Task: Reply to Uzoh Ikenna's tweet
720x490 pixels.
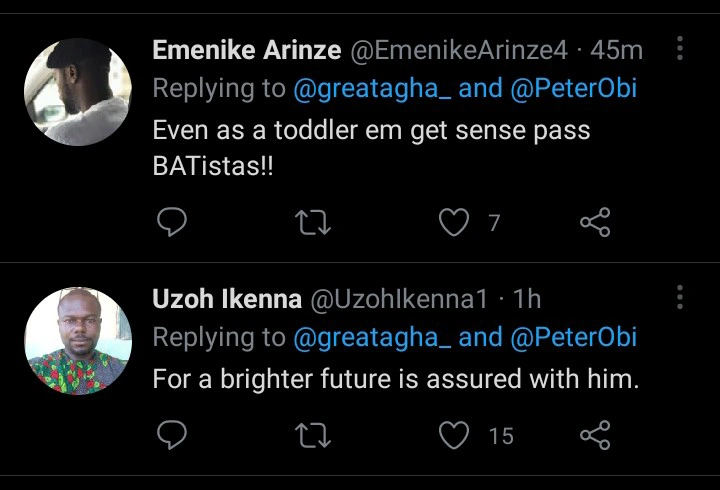Action: tap(173, 435)
